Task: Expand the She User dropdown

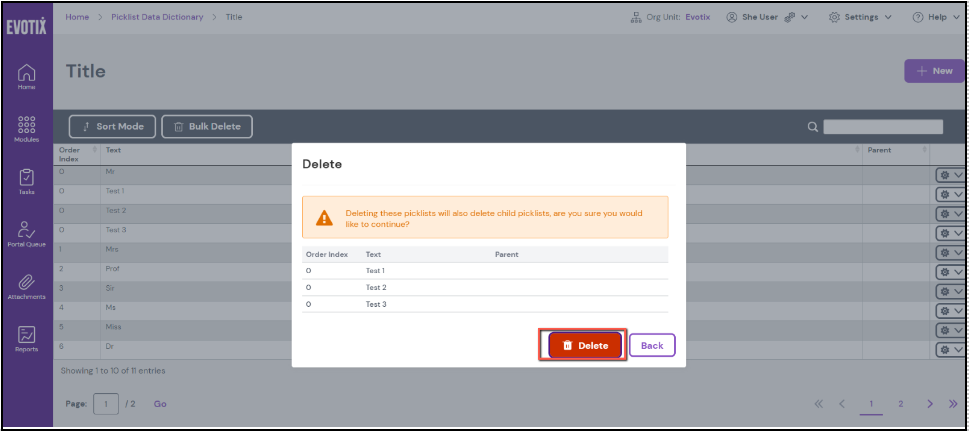Action: point(767,17)
